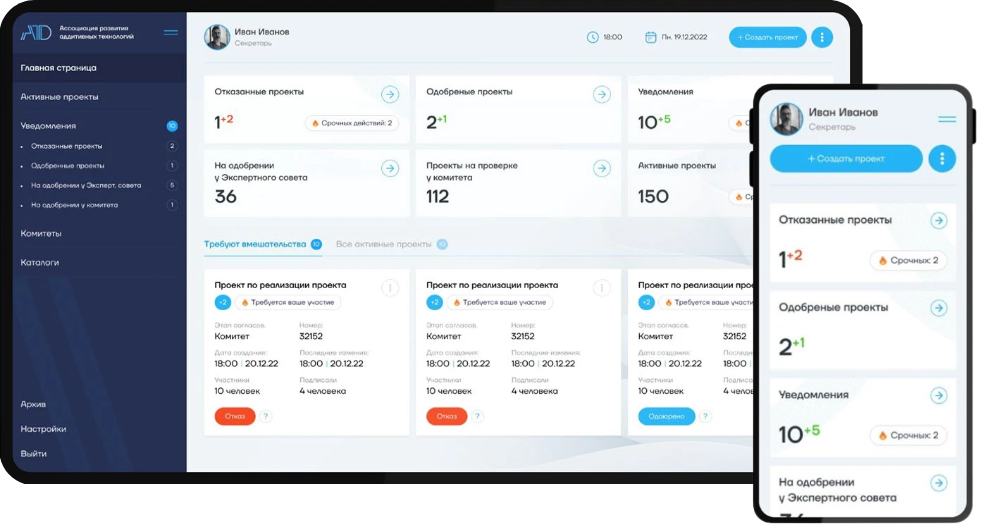Click Уведомления counter badge in sidebar
The width and height of the screenshot is (981, 526).
(172, 126)
